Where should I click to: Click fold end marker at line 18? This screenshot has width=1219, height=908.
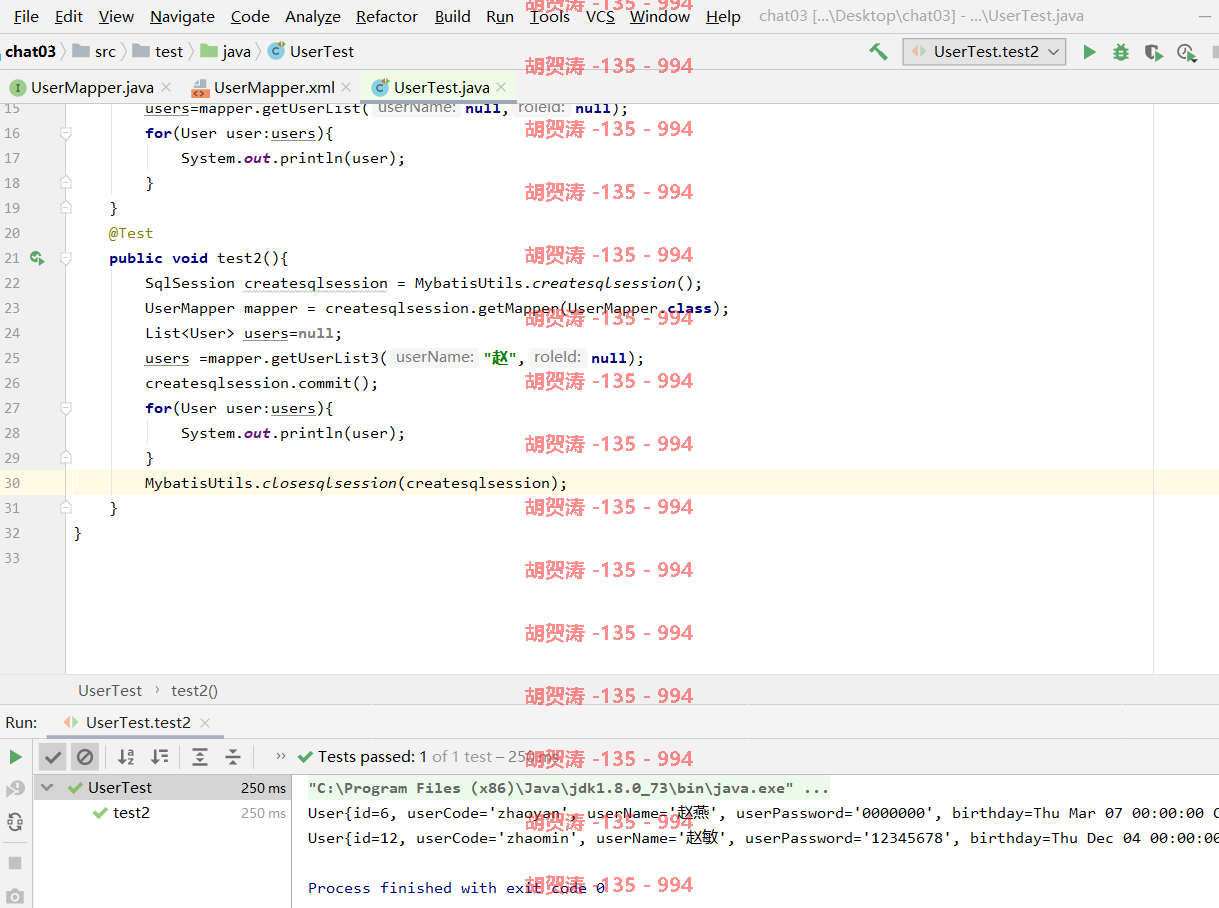pos(66,183)
